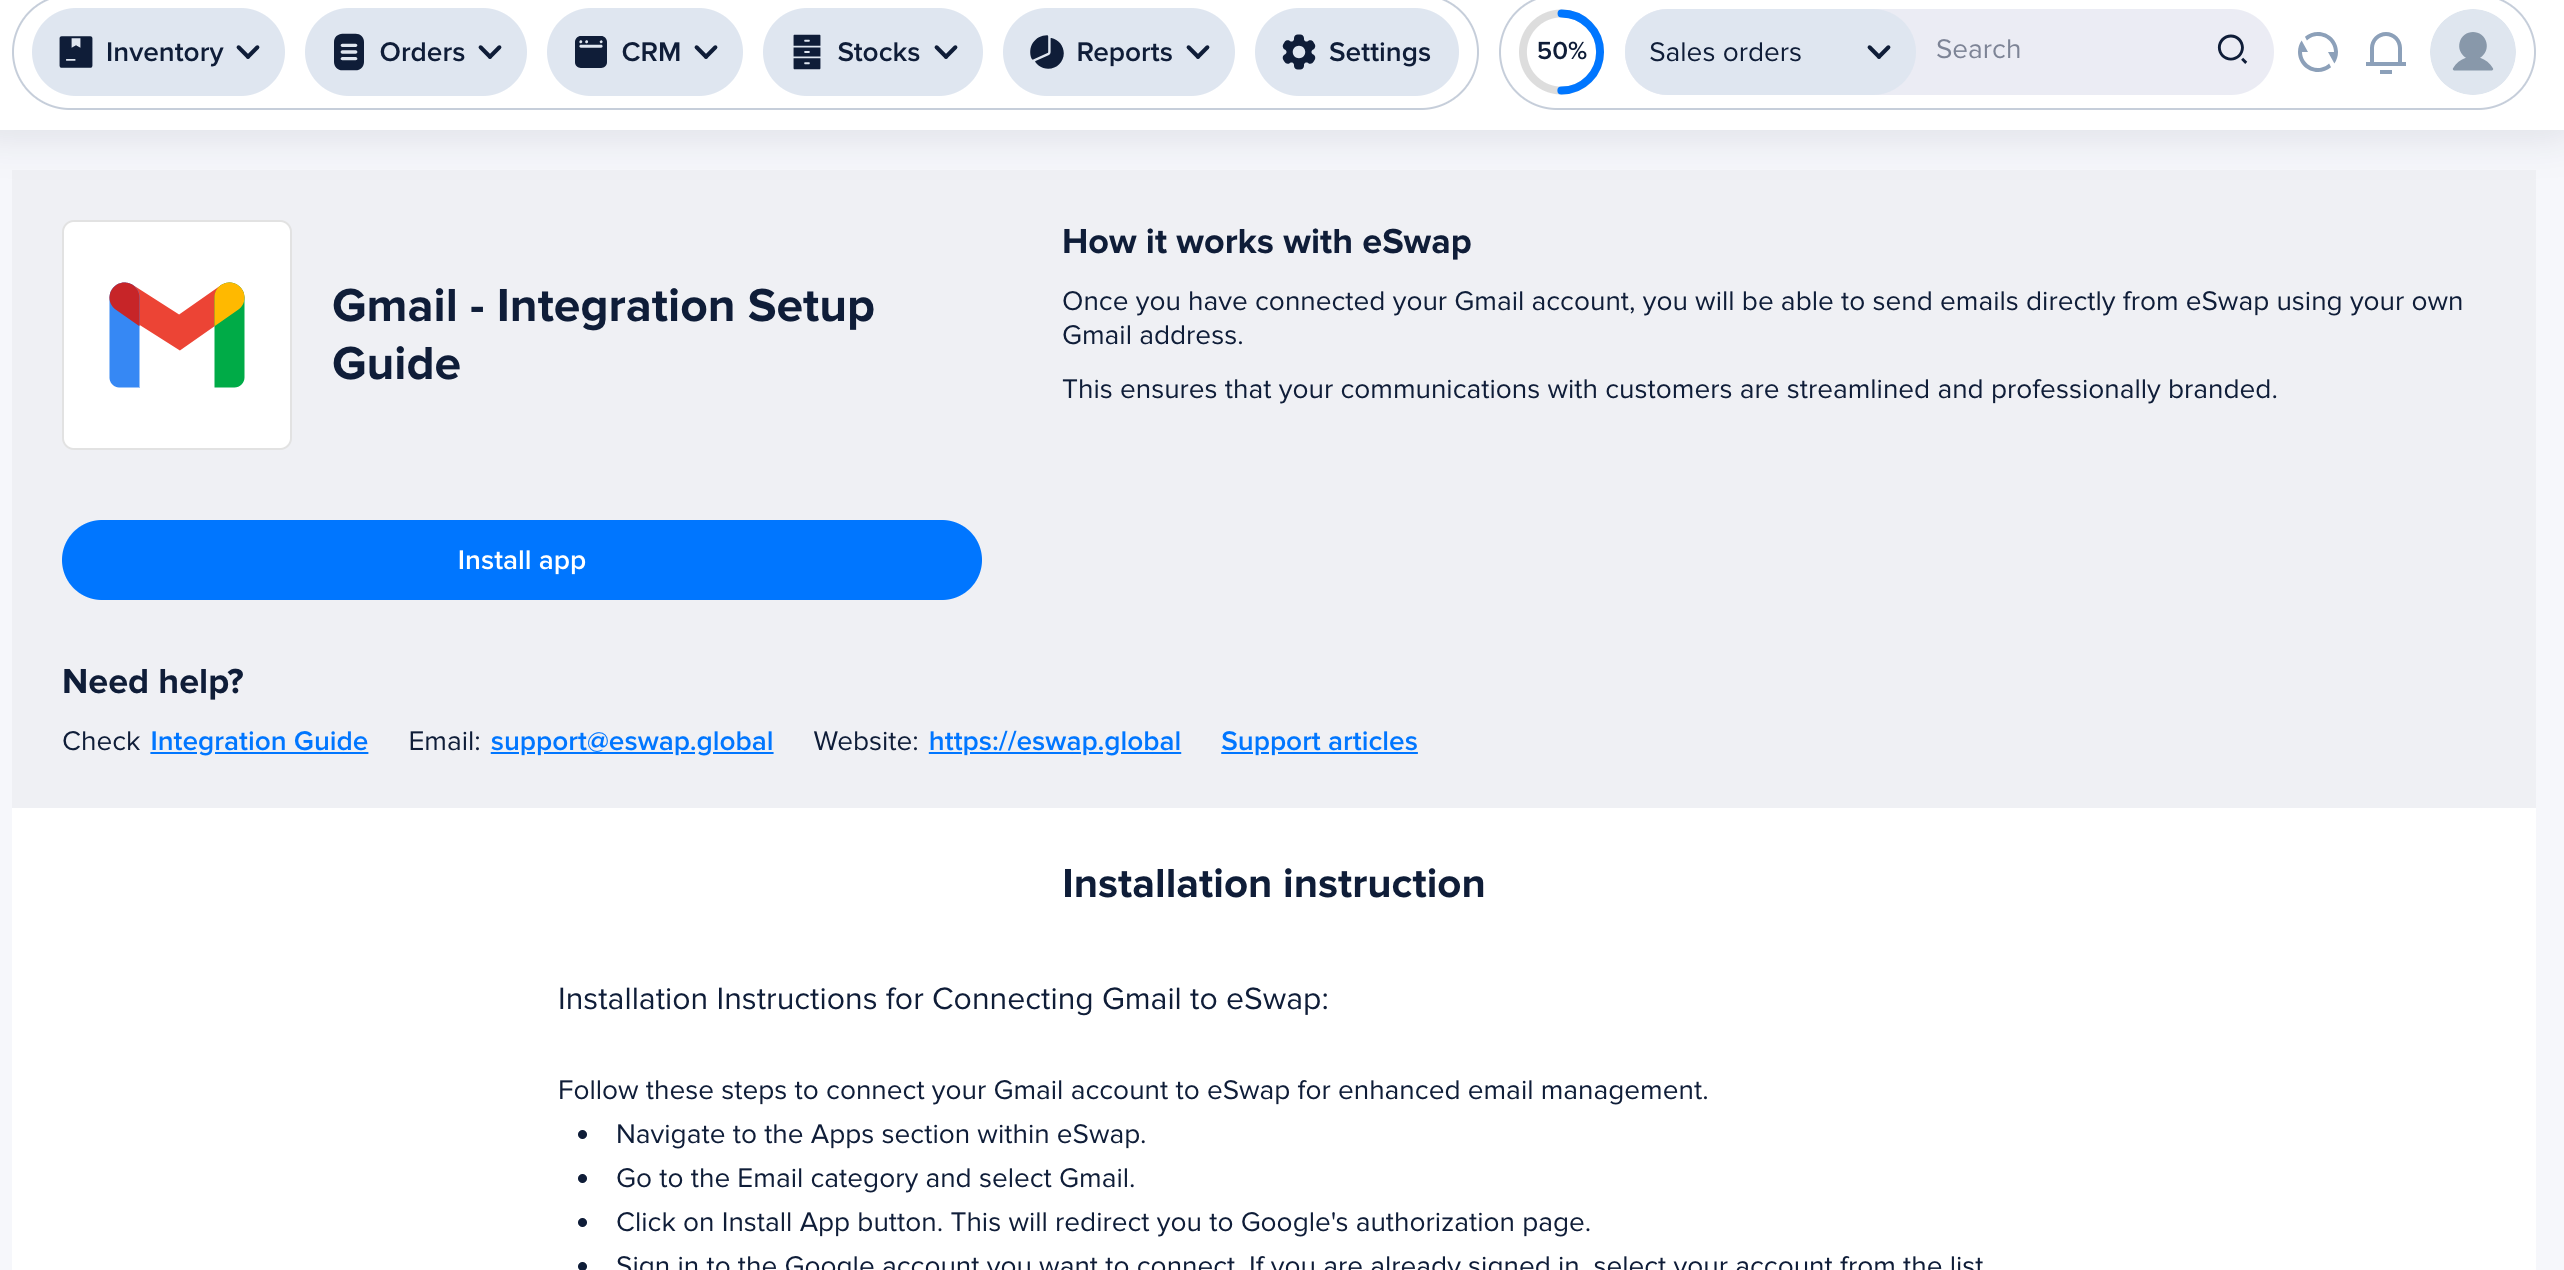Click the support@eswap.global email link
Screen dimensions: 2564x1270
632,741
